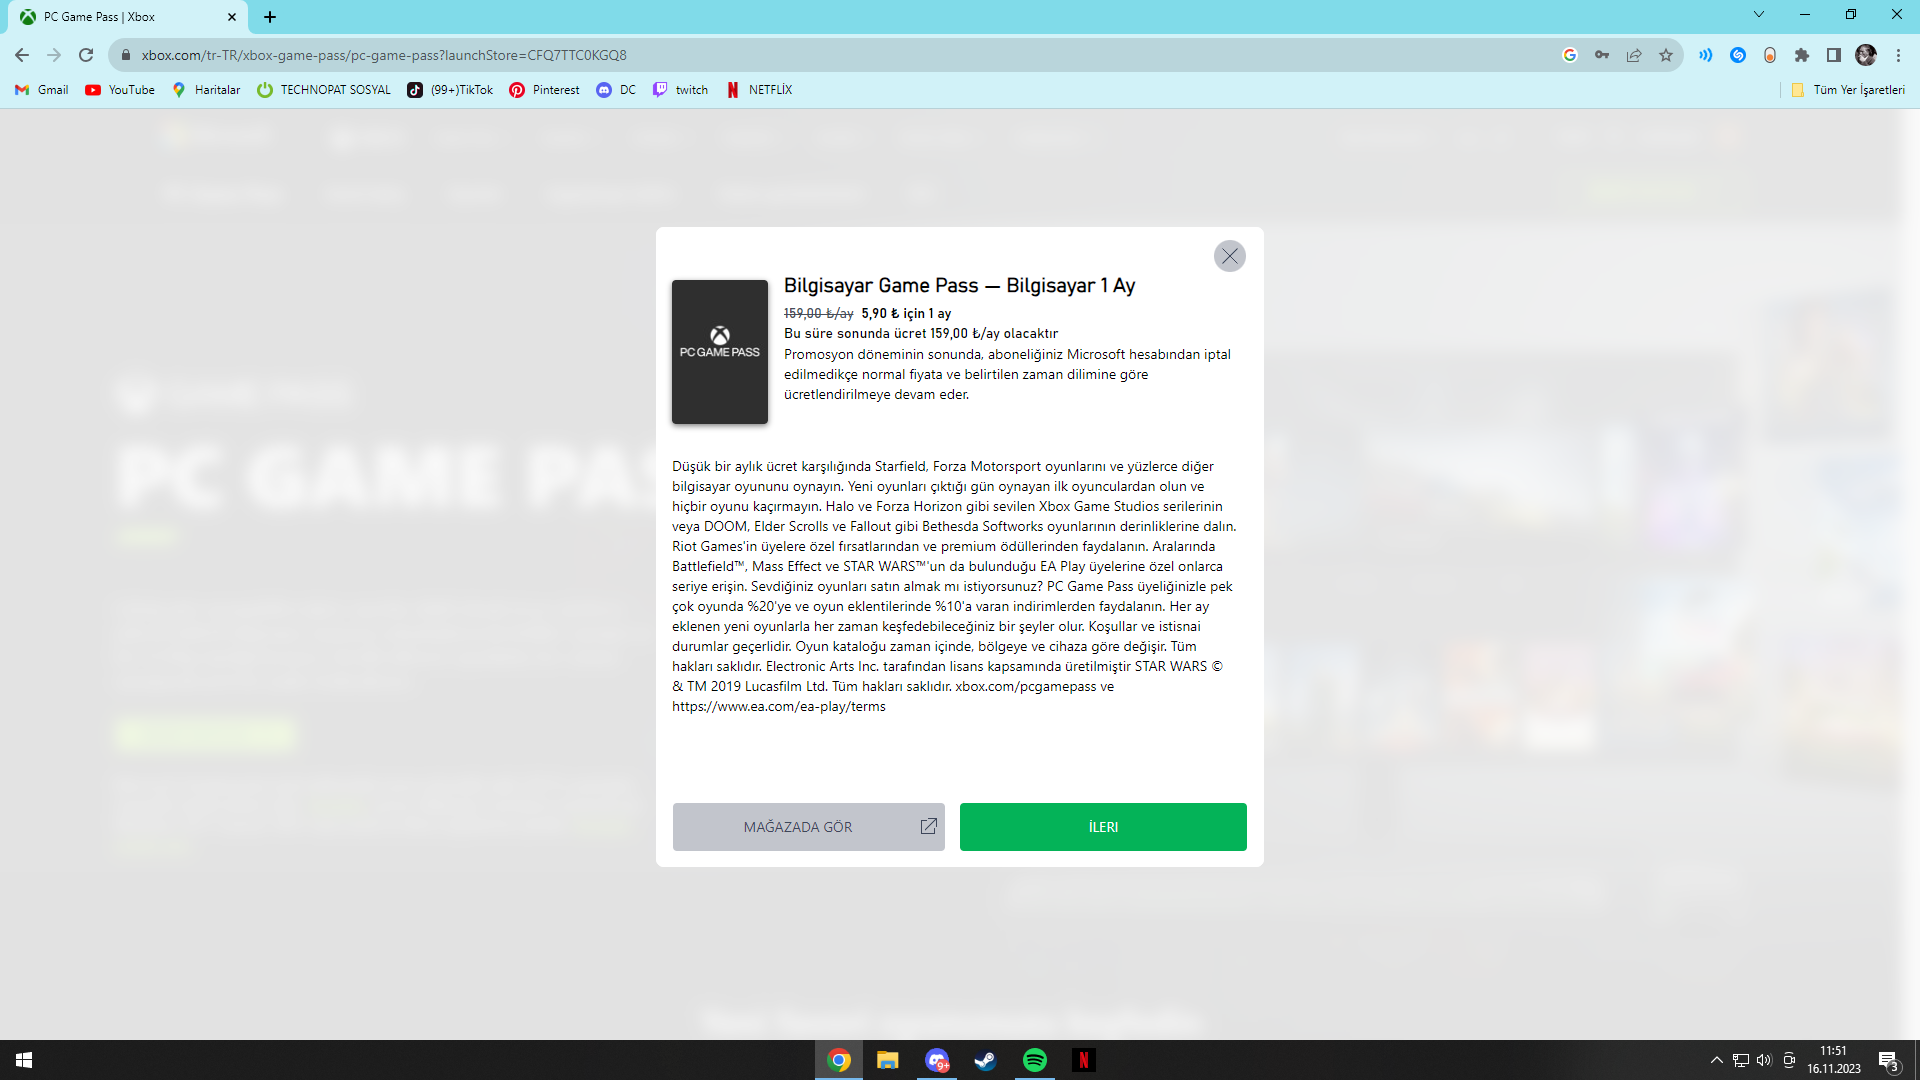This screenshot has height=1080, width=1920.
Task: Click MAĞAZADA GÖR store button
Action: coord(808,827)
